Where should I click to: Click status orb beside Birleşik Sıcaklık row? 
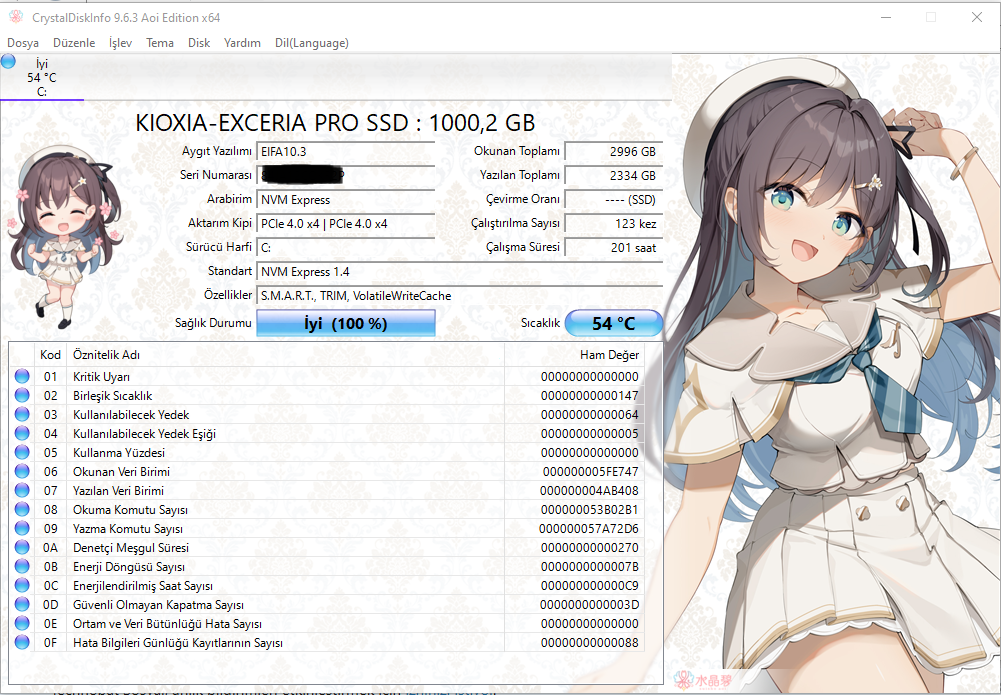(23, 396)
